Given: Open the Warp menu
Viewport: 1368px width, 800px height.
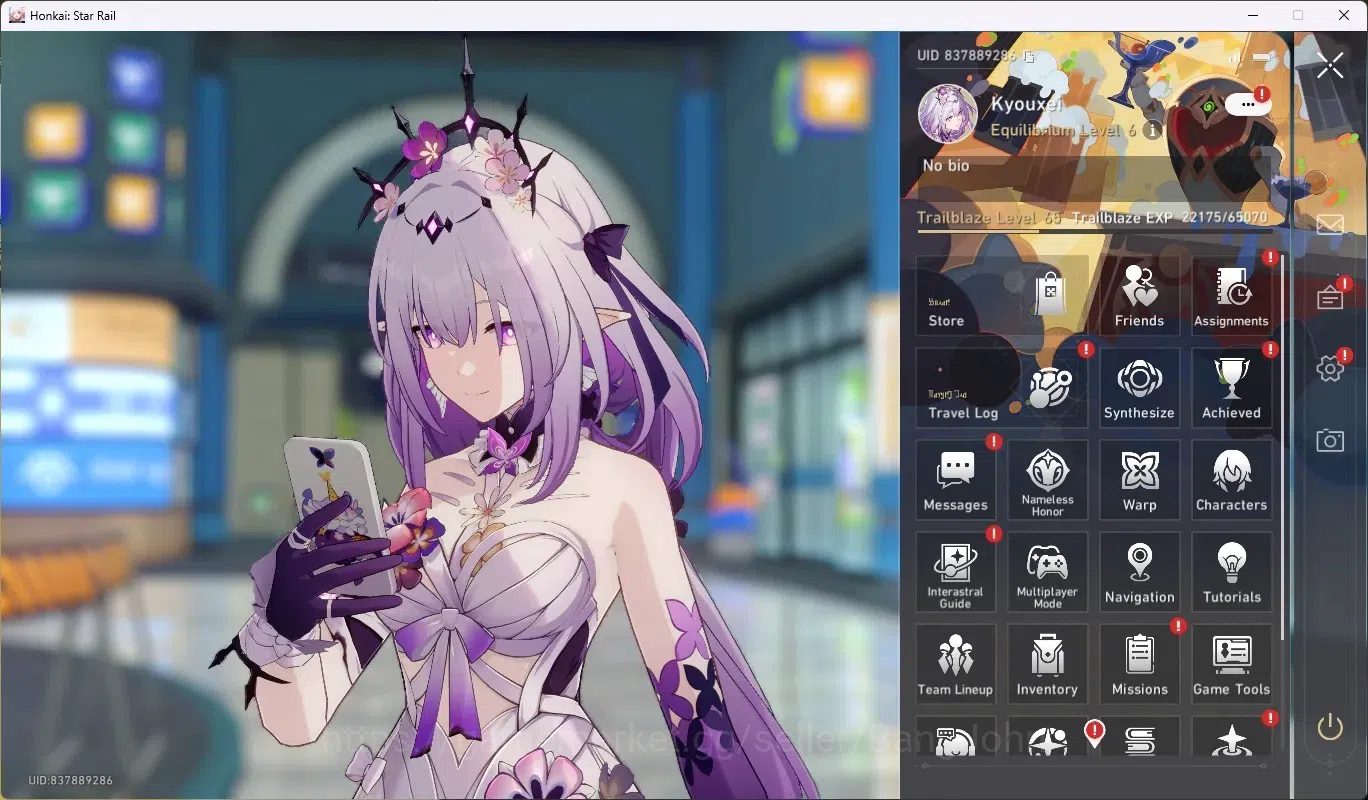Looking at the screenshot, I should point(1139,479).
